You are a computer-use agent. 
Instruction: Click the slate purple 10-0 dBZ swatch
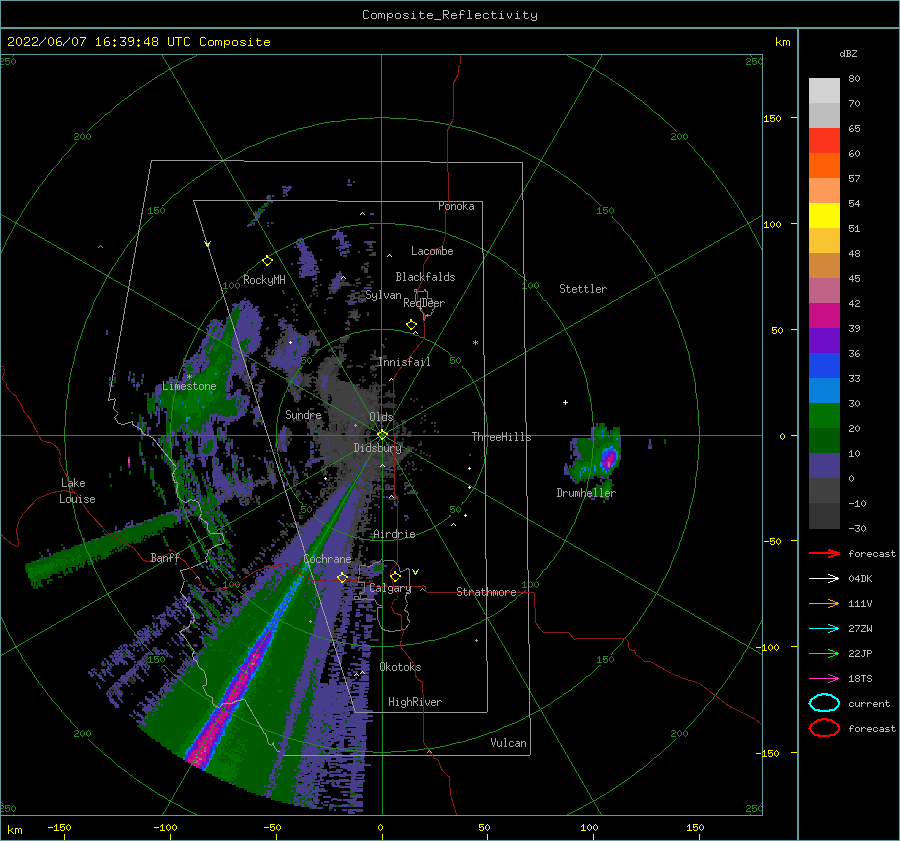pyautogui.click(x=824, y=466)
